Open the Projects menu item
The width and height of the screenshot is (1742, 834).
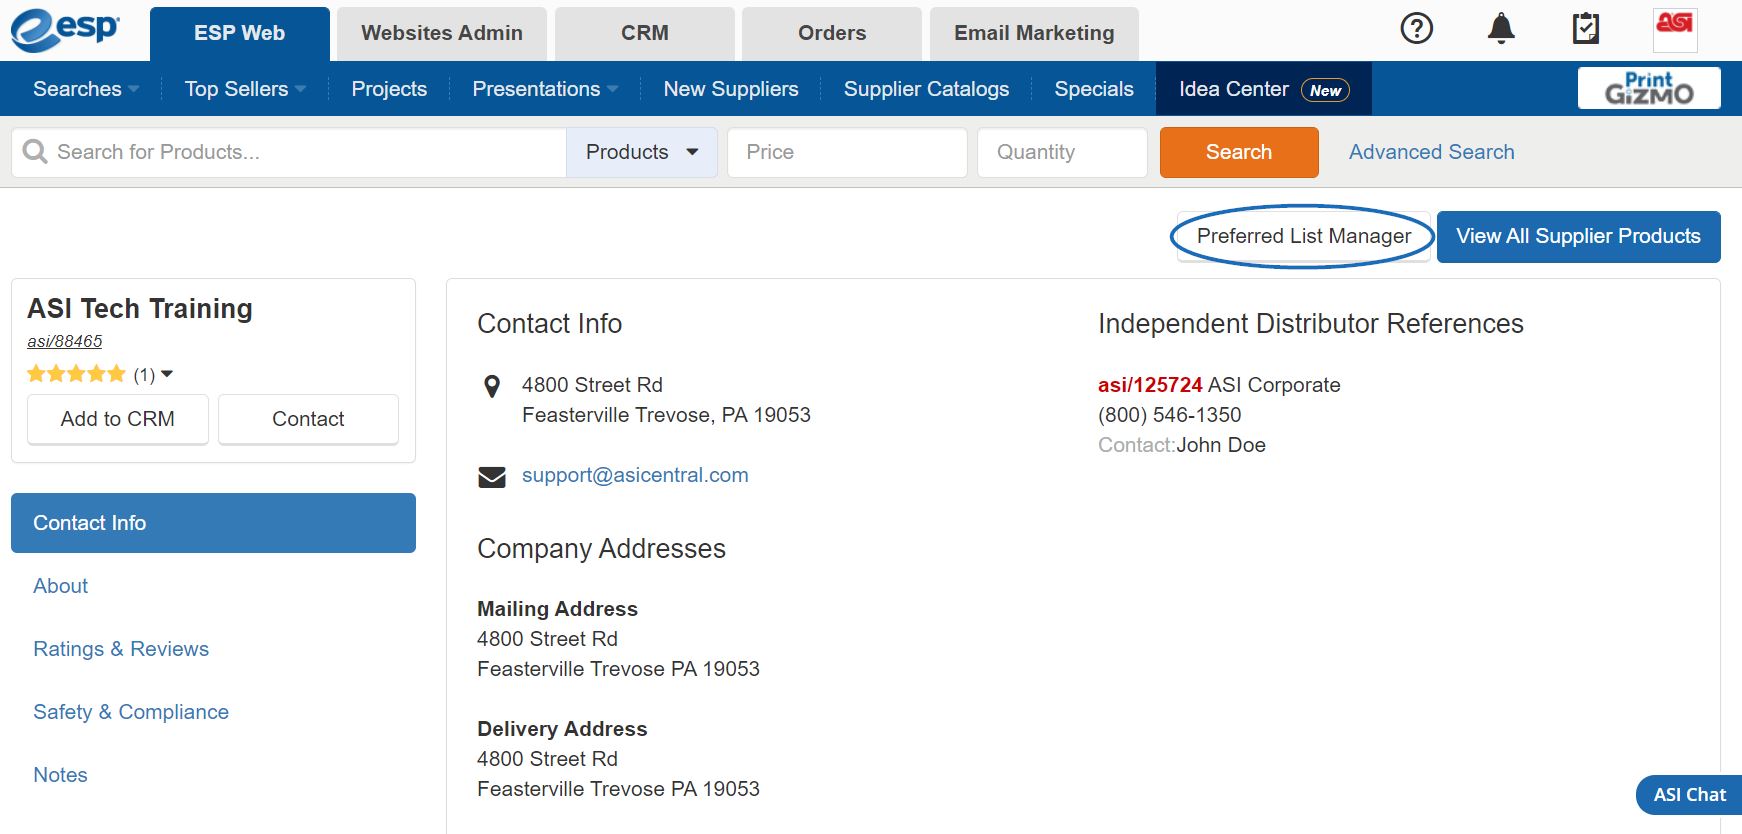(389, 89)
